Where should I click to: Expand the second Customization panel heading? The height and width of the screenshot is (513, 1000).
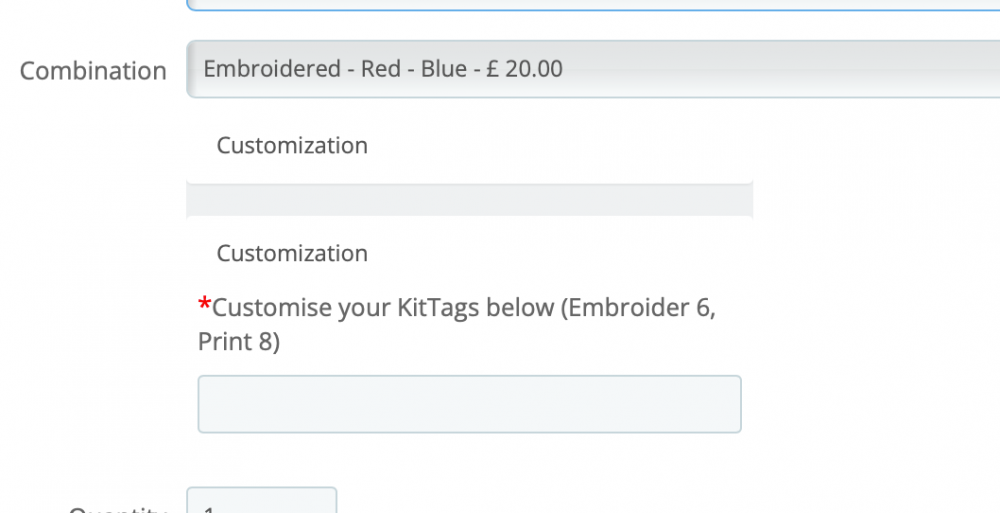292,254
